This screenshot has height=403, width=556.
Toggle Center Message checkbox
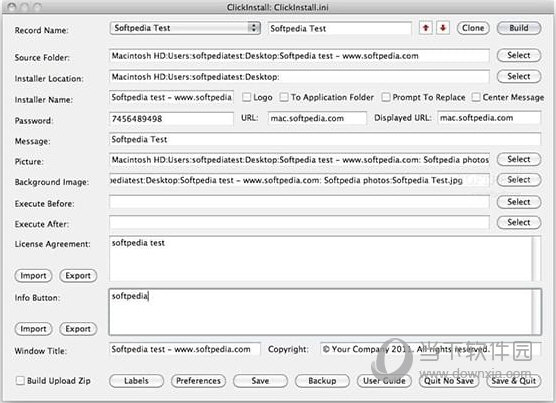(x=476, y=97)
